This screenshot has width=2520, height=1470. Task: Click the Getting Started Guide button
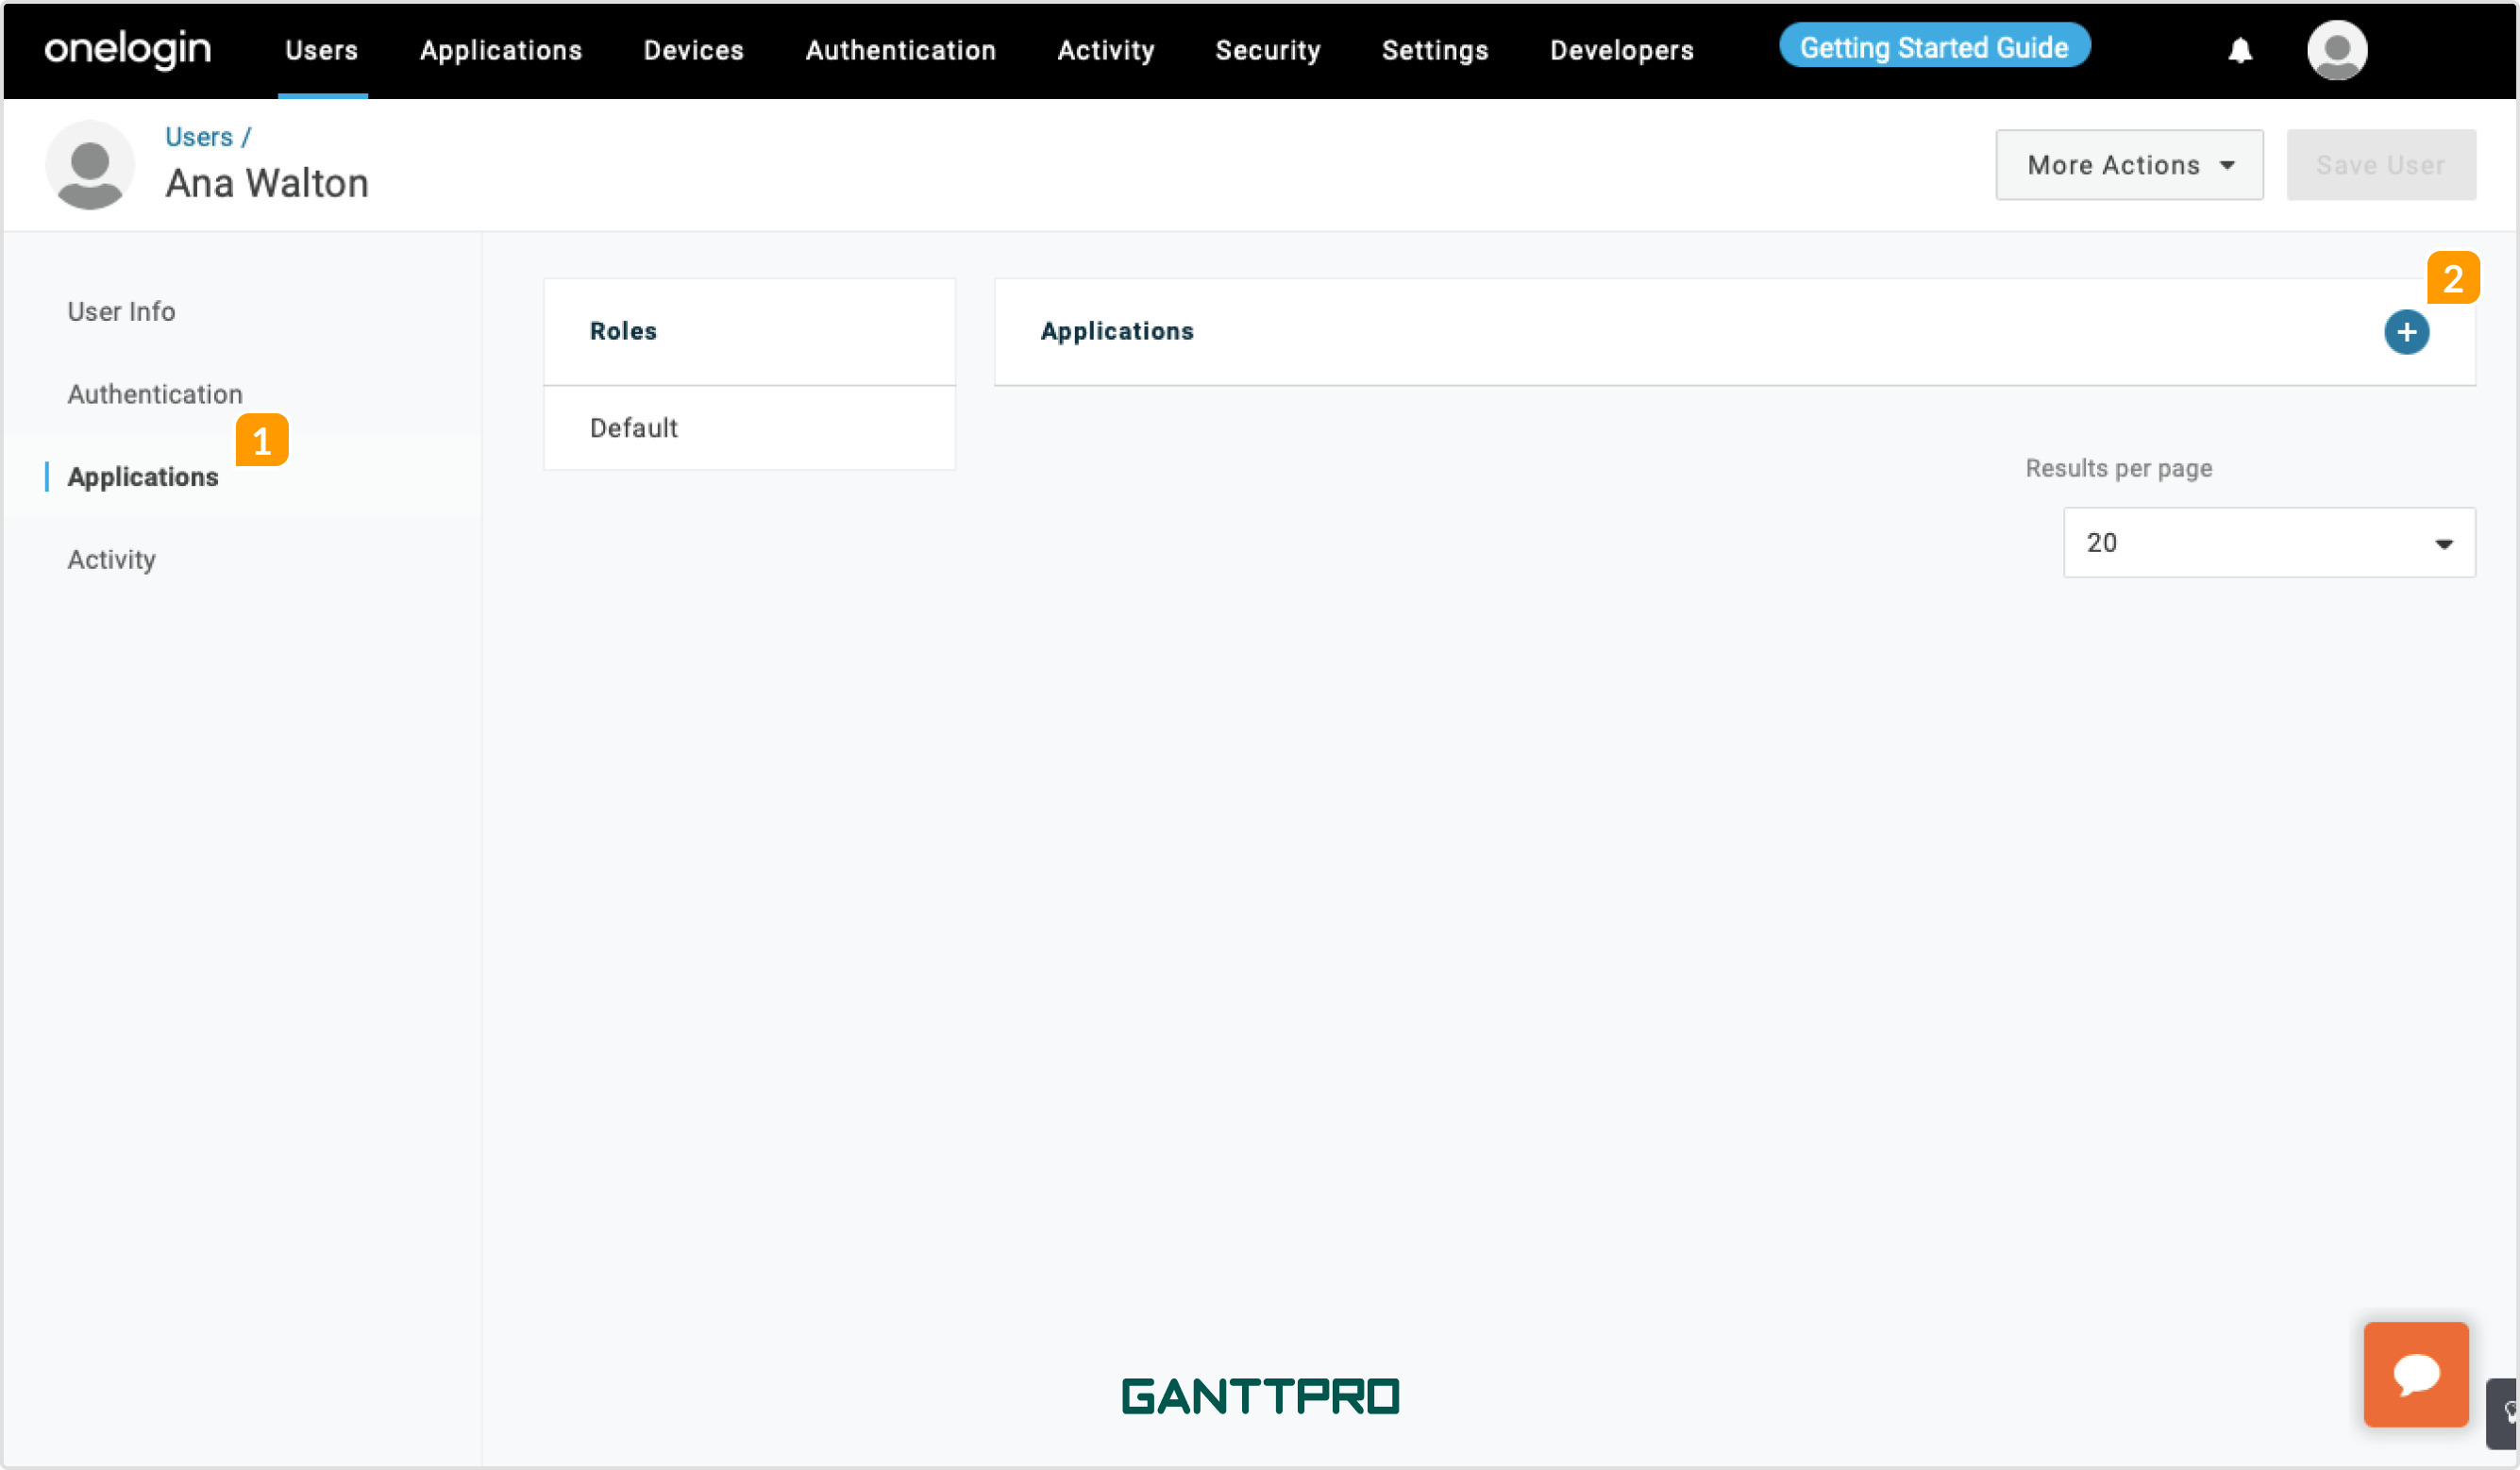point(1934,46)
